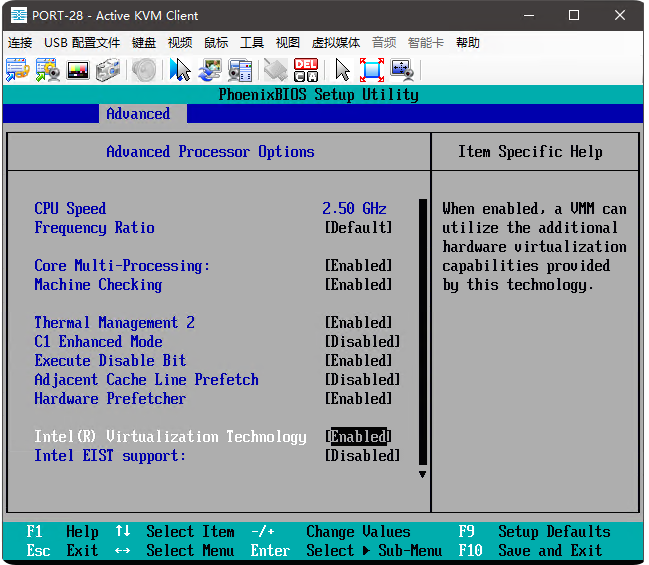Select Frequency Ratio Default value
Viewport: 649px width, 565px height.
(x=358, y=228)
